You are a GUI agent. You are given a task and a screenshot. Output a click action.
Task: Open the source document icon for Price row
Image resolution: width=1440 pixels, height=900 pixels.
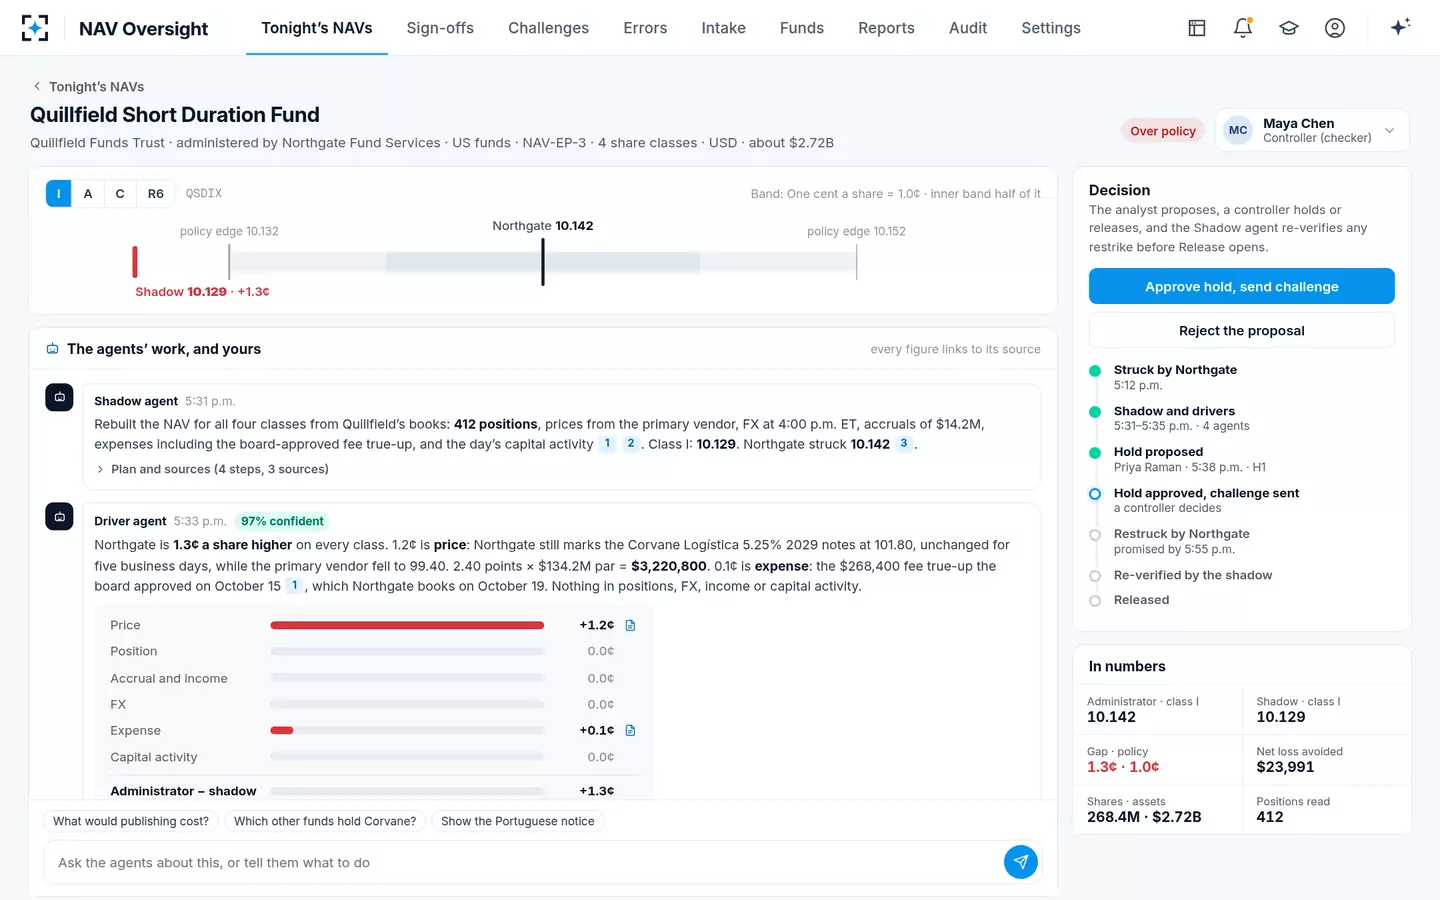pos(630,625)
